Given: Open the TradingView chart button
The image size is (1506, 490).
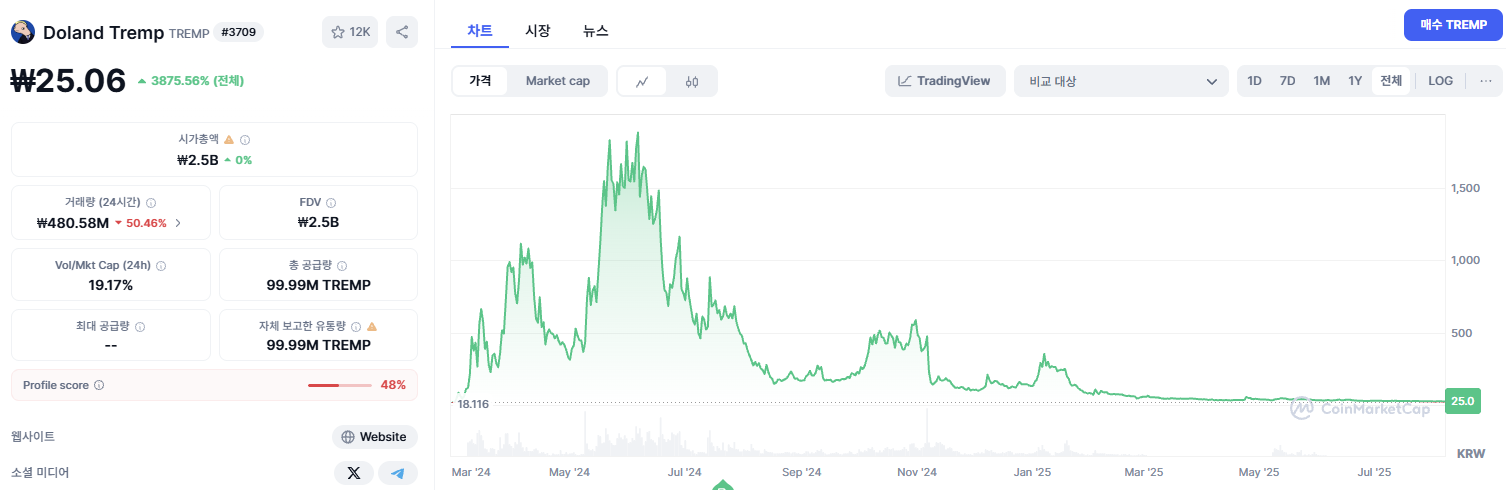Looking at the screenshot, I should 944,81.
